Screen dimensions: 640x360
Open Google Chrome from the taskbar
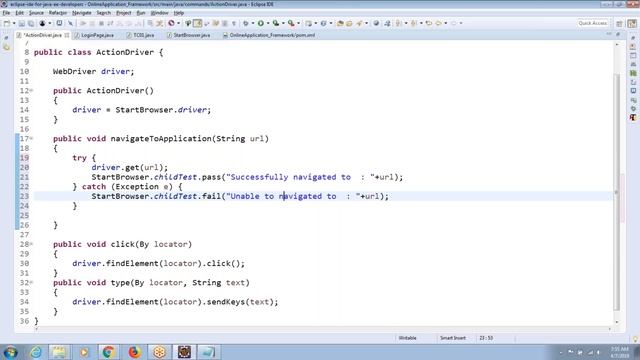coord(109,352)
